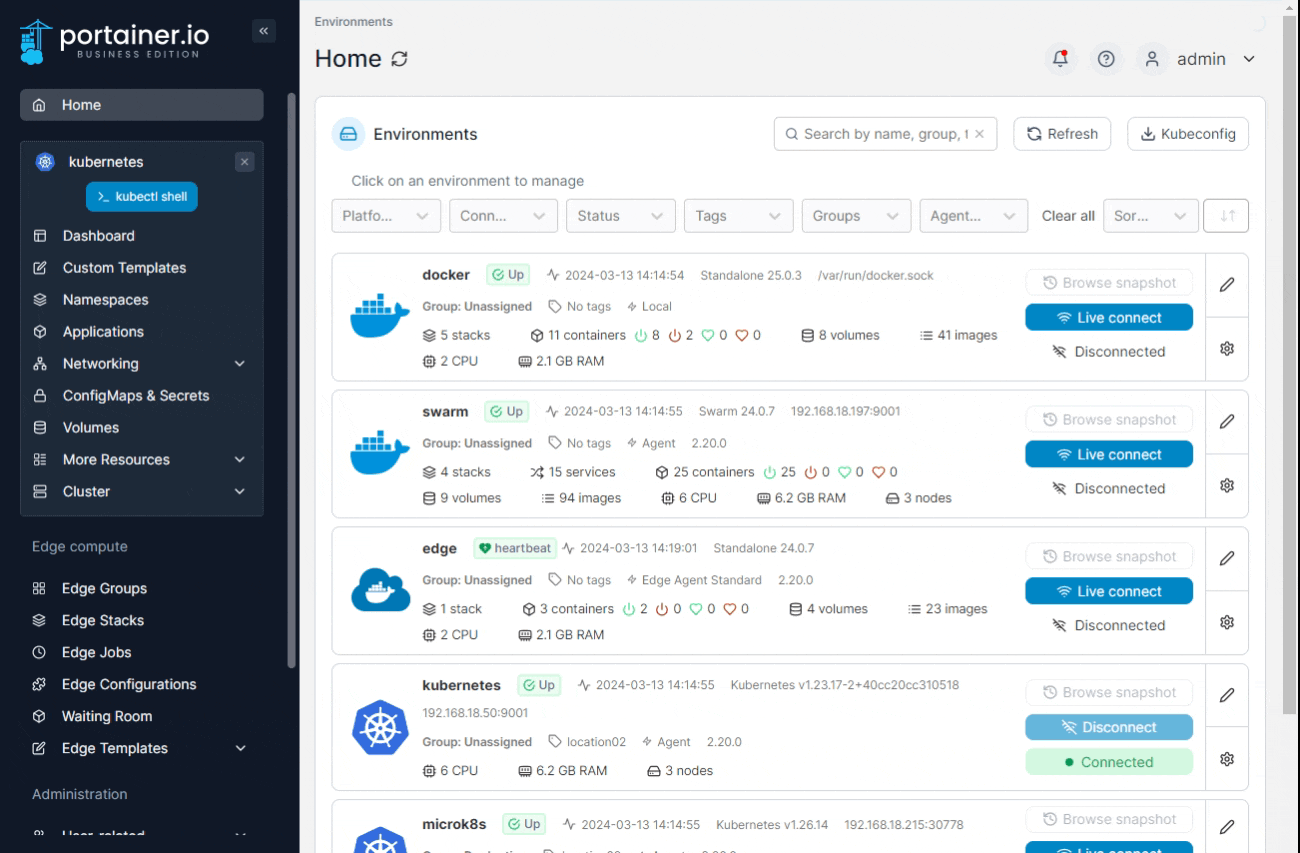Toggle the sort order arrows button

(1227, 216)
